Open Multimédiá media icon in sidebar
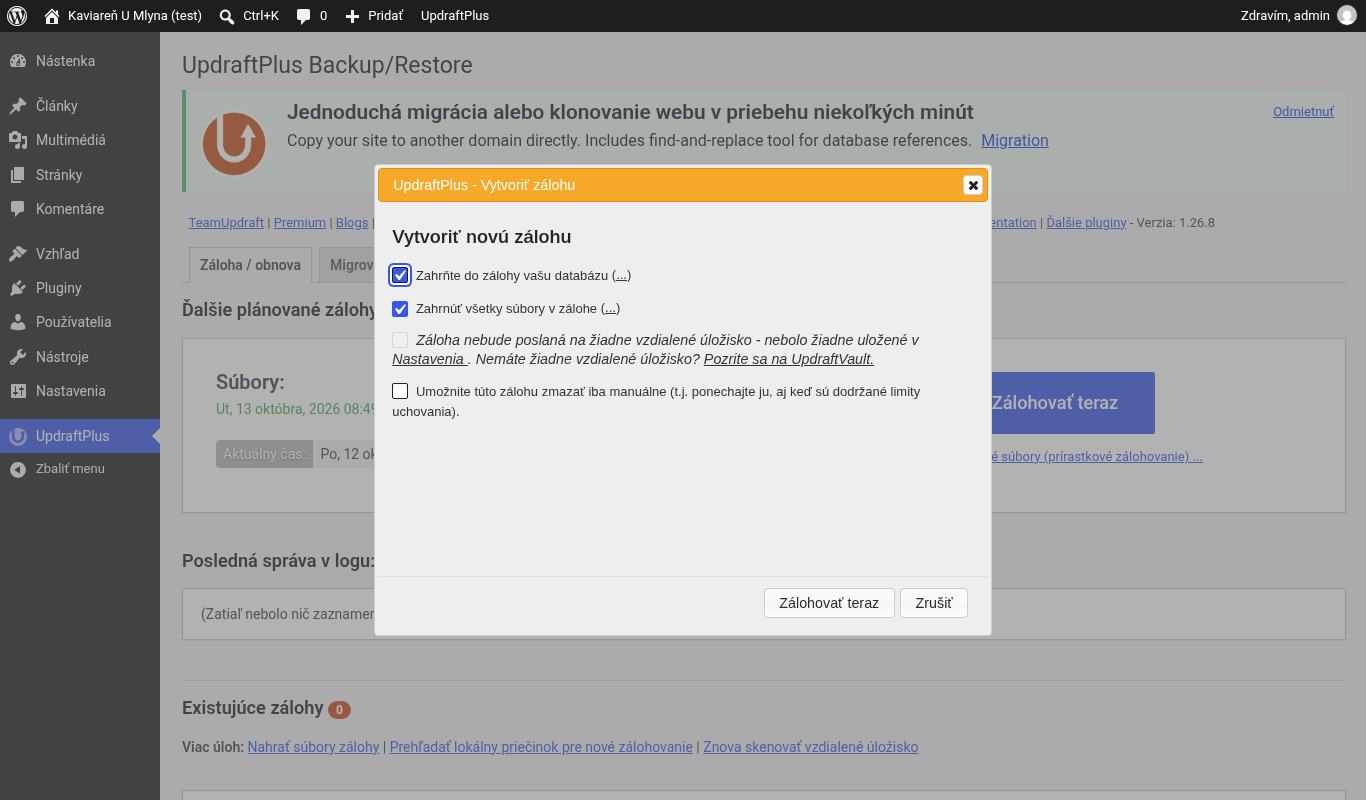Screen dimensions: 1366x800 click(x=18, y=140)
